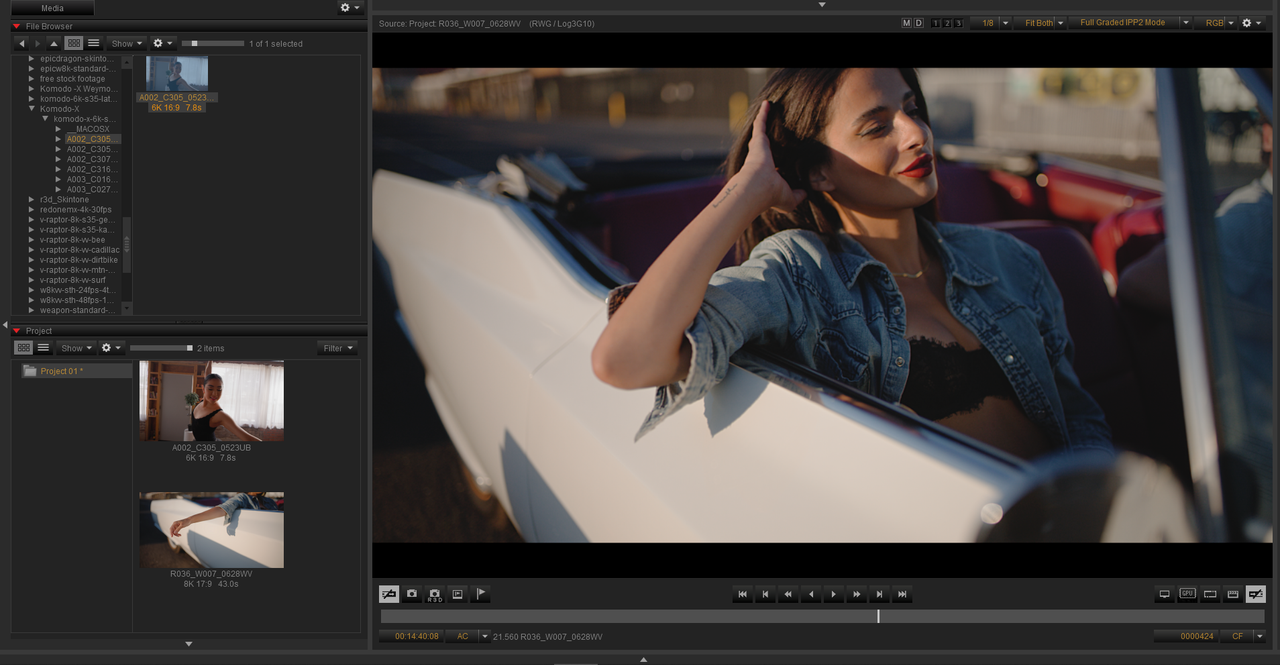Select the R036_W007_0628WV project clip thumbnail
The width and height of the screenshot is (1280, 665).
pos(211,530)
